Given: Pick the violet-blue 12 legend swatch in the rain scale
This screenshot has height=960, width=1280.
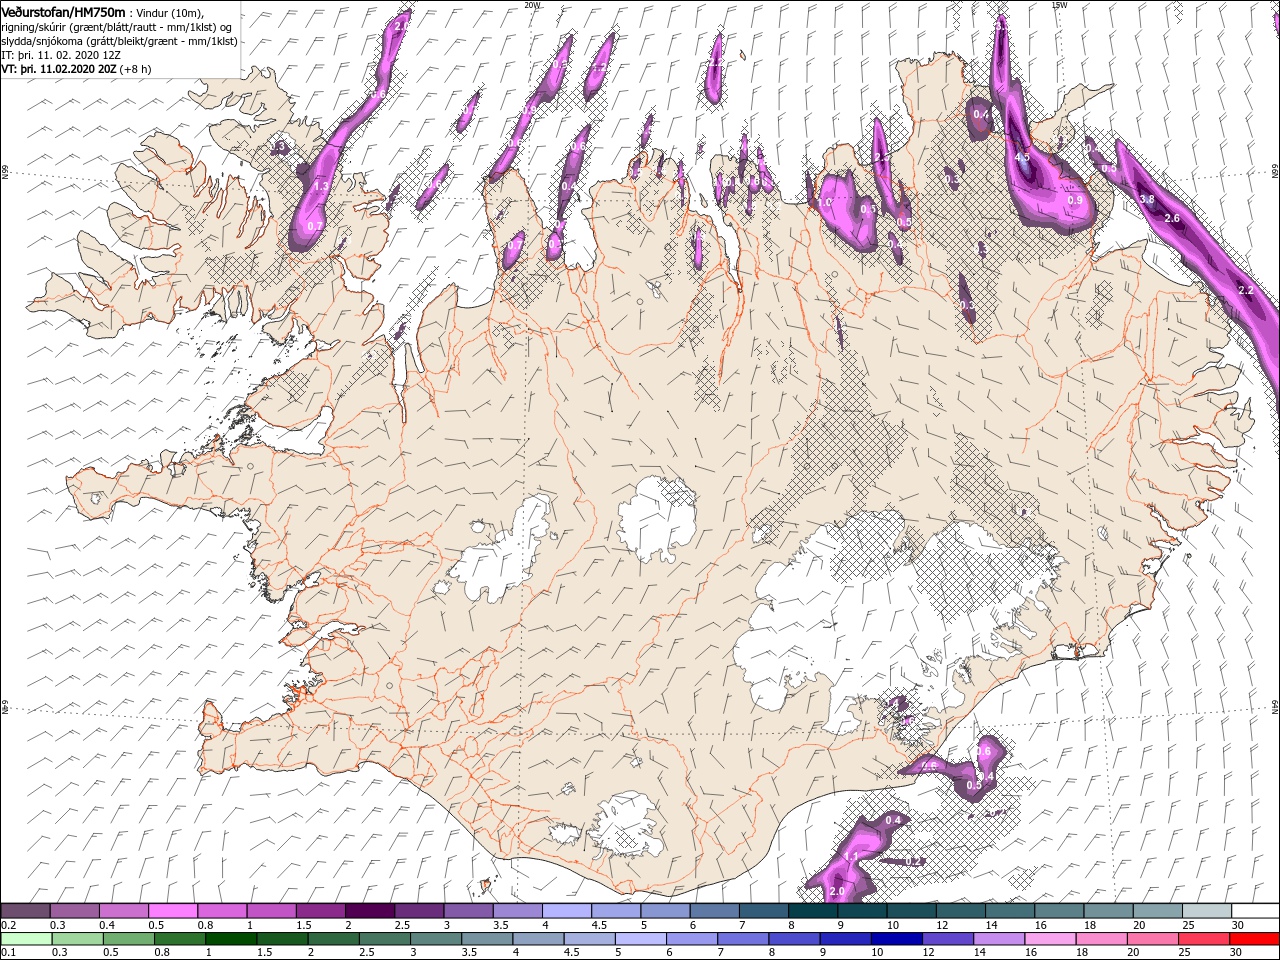Looking at the screenshot, I should (947, 938).
